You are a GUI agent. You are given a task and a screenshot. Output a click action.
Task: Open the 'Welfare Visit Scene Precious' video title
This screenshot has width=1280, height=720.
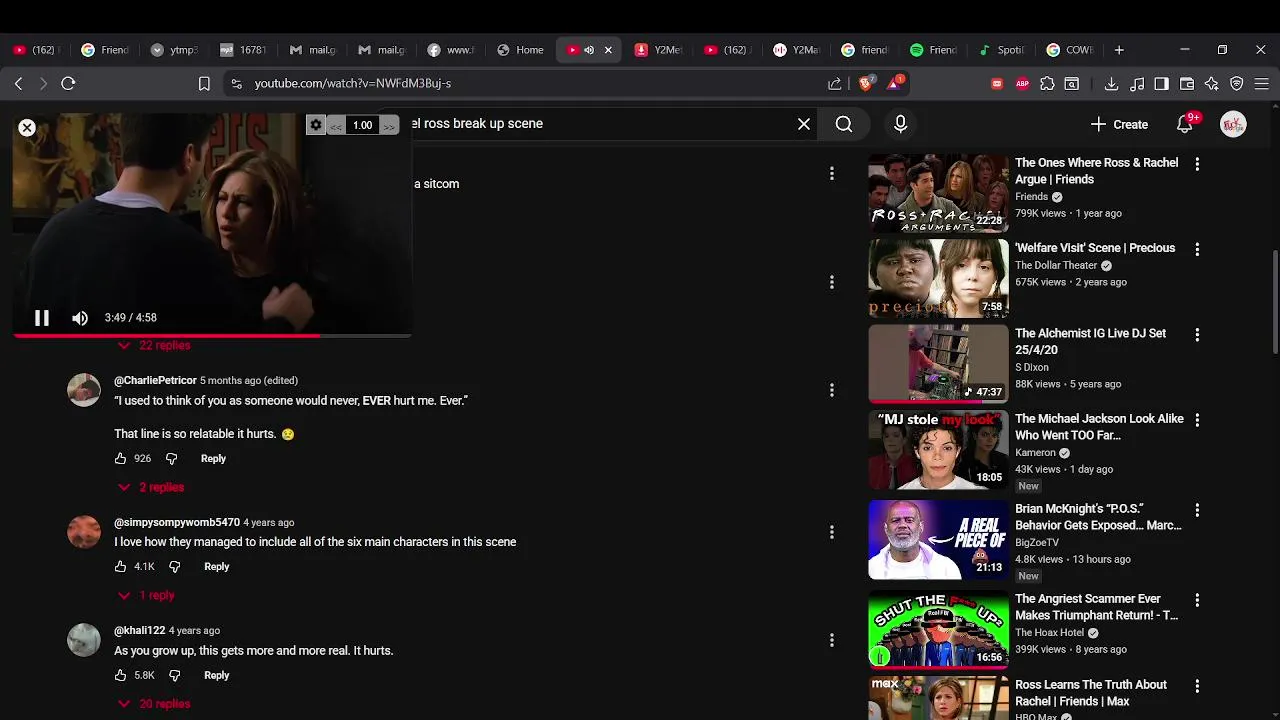(x=1095, y=248)
